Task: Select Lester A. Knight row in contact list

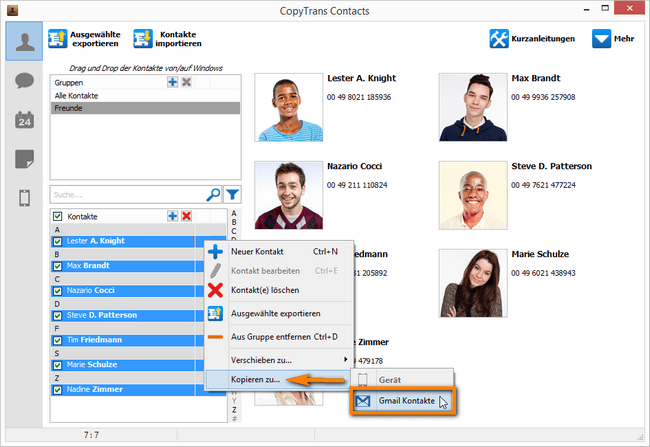Action: click(129, 241)
